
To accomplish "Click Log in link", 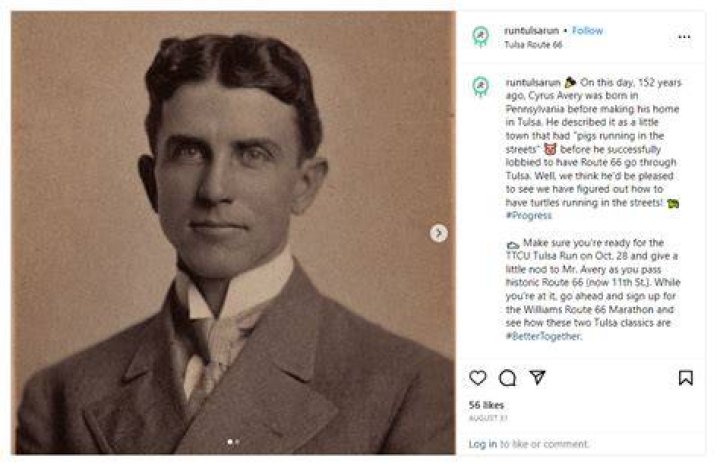I will point(483,444).
